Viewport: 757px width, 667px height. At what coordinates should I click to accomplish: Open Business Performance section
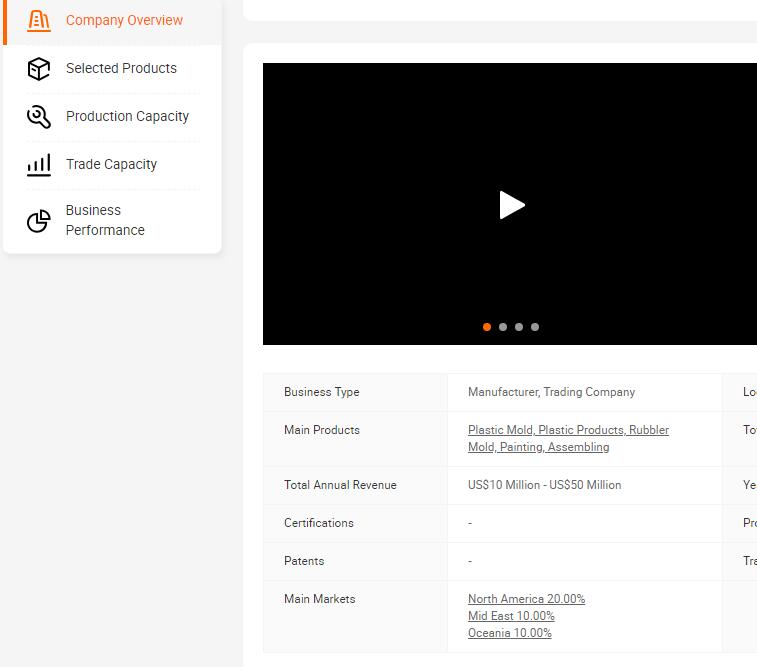105,220
